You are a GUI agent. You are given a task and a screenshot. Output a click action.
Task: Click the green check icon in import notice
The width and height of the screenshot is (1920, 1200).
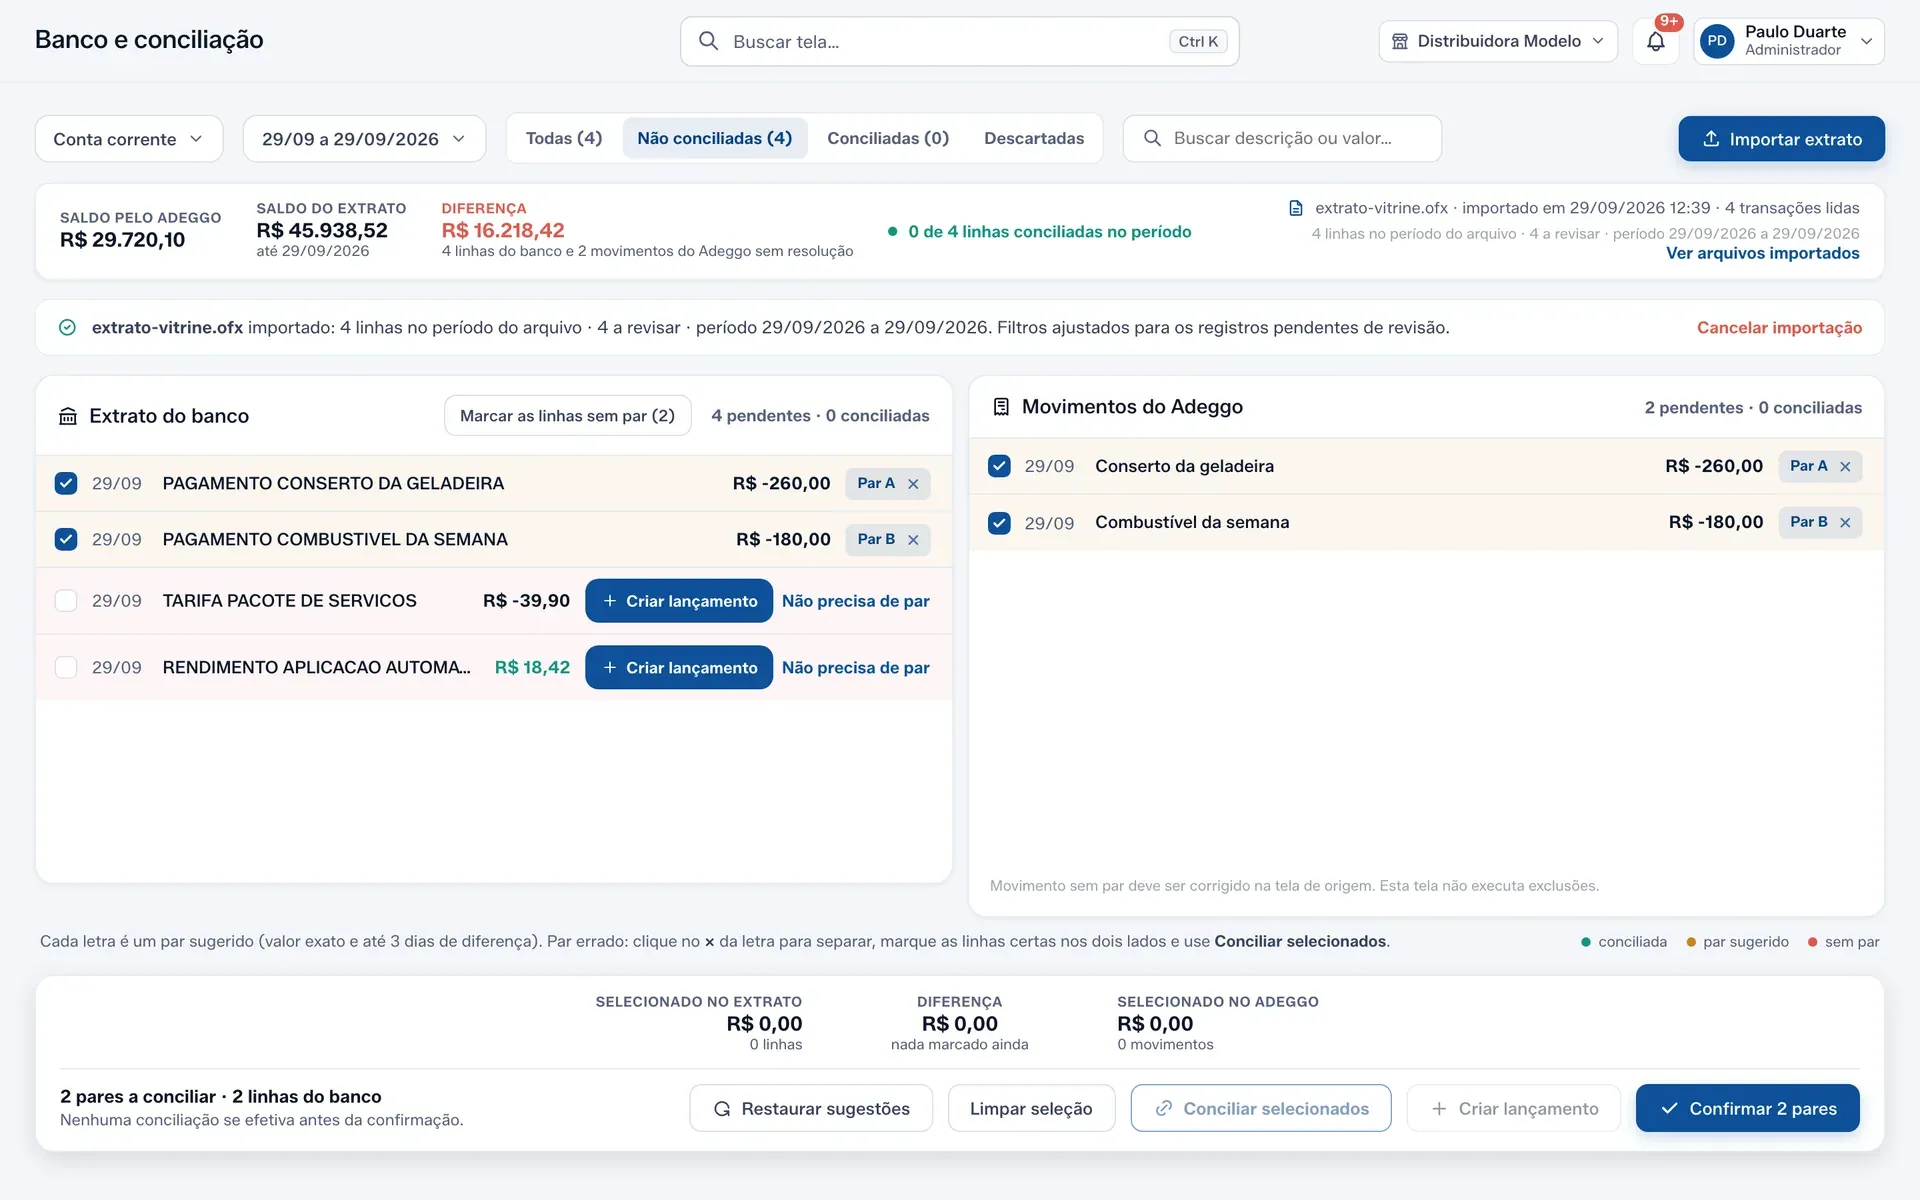point(67,328)
